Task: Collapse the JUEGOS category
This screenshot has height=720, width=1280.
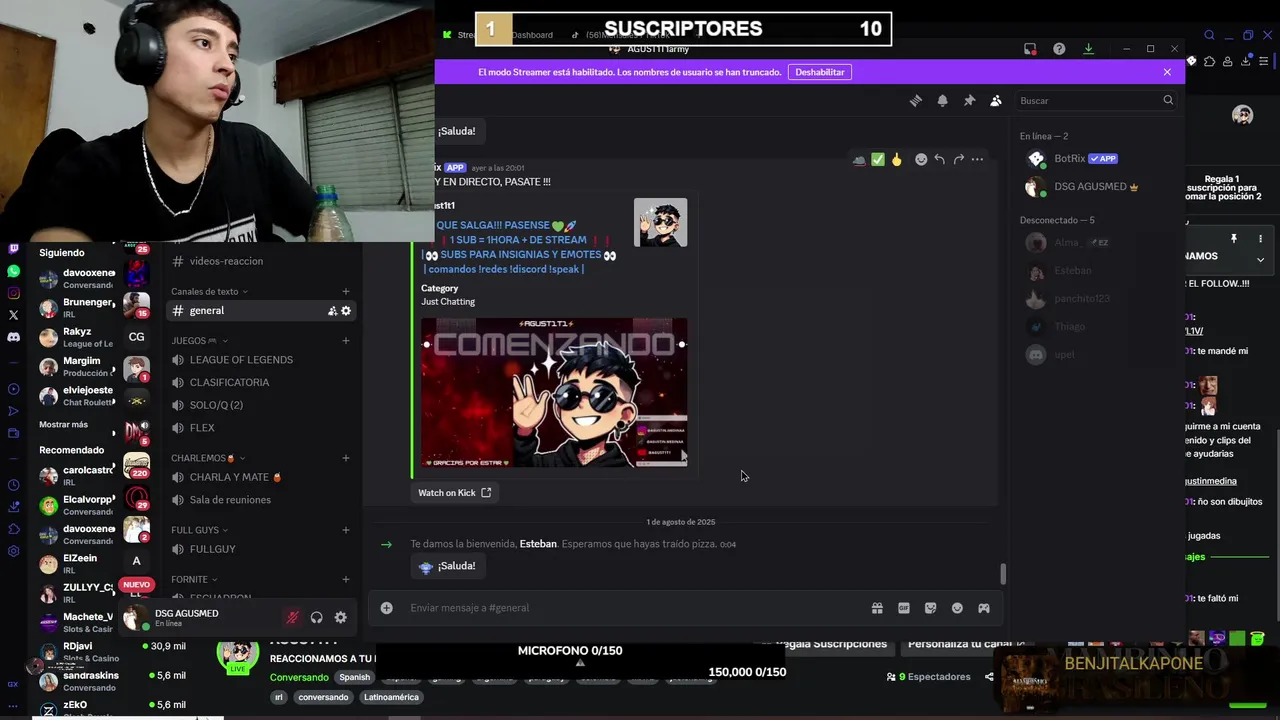Action: coord(200,341)
